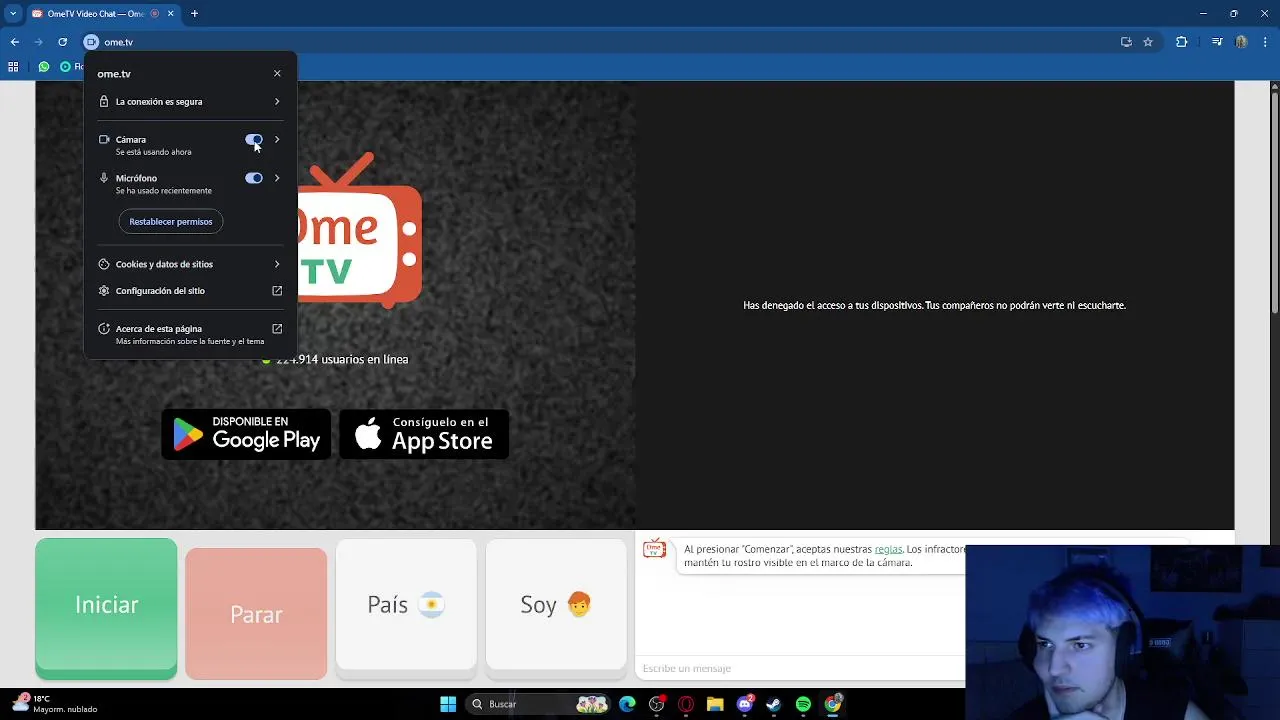Open the 'reglas' rules link
The image size is (1280, 720).
888,549
